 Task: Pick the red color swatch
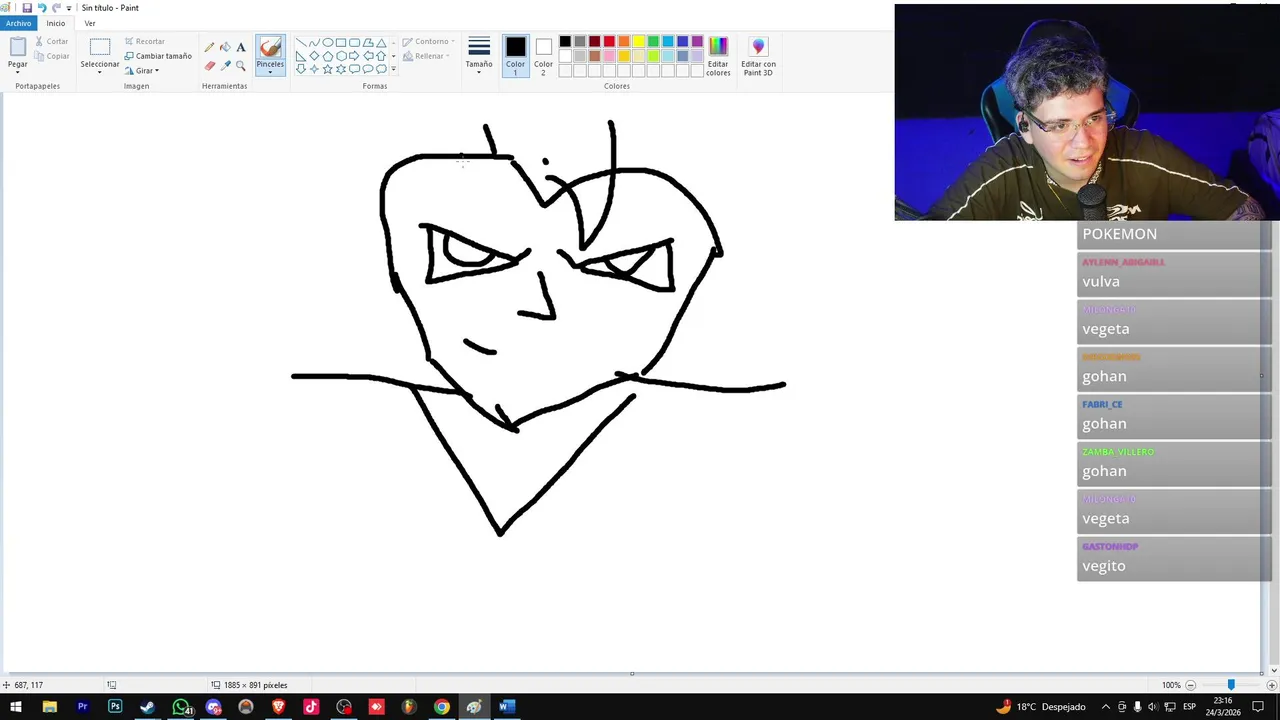pos(610,41)
